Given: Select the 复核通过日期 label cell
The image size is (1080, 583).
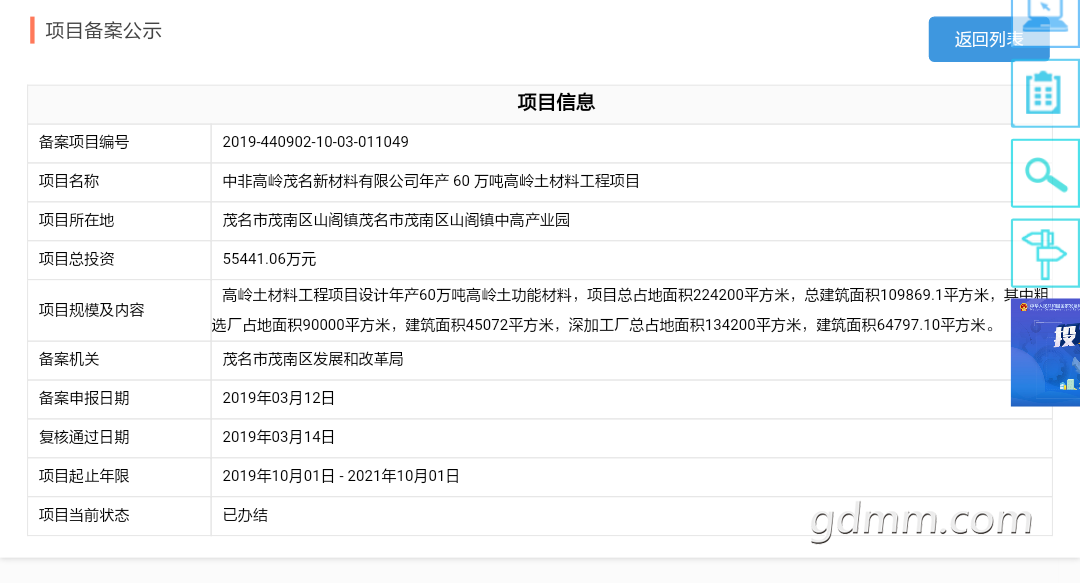Looking at the screenshot, I should (119, 438).
